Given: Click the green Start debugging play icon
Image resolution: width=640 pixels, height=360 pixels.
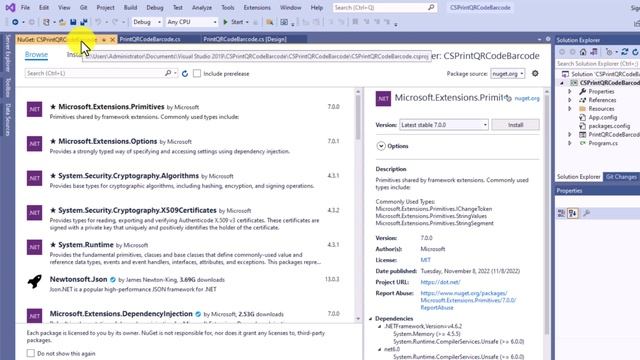Looking at the screenshot, I should pyautogui.click(x=225, y=22).
